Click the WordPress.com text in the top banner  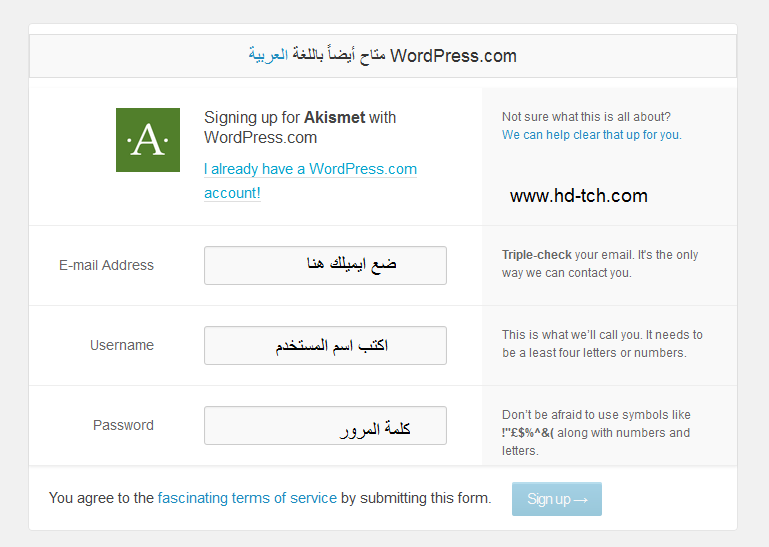coord(453,56)
